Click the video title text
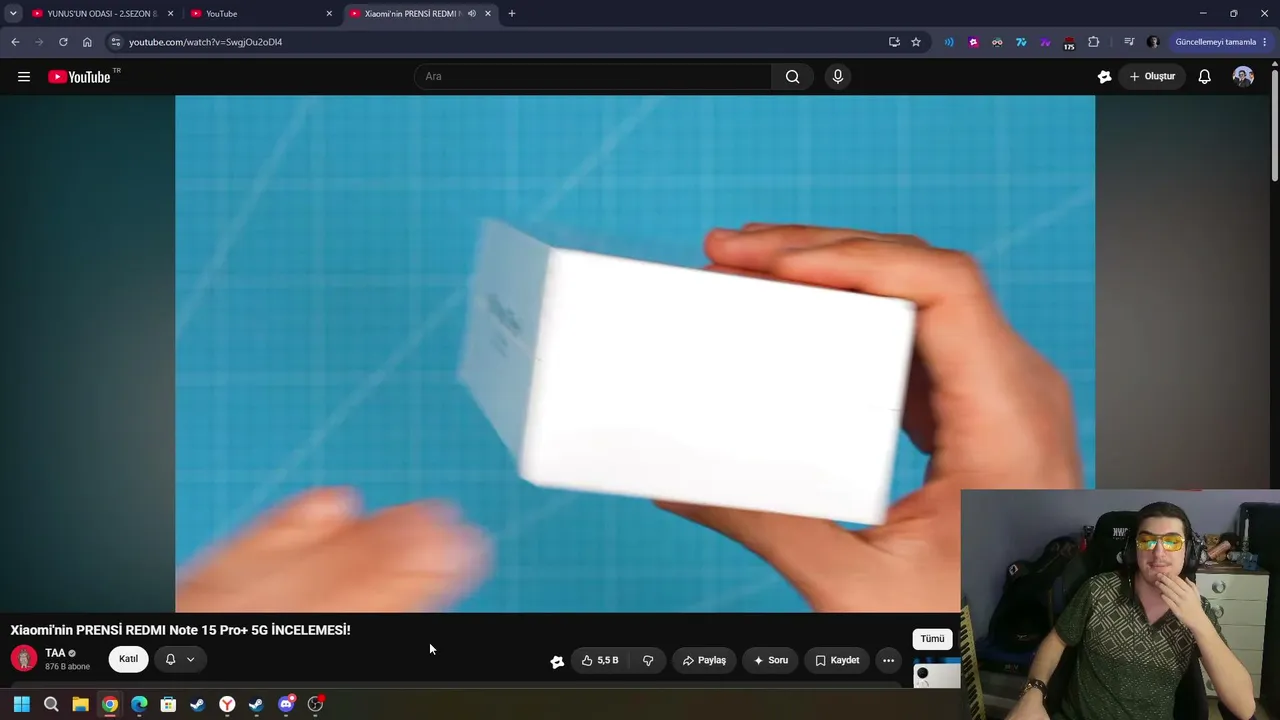 tap(180, 630)
